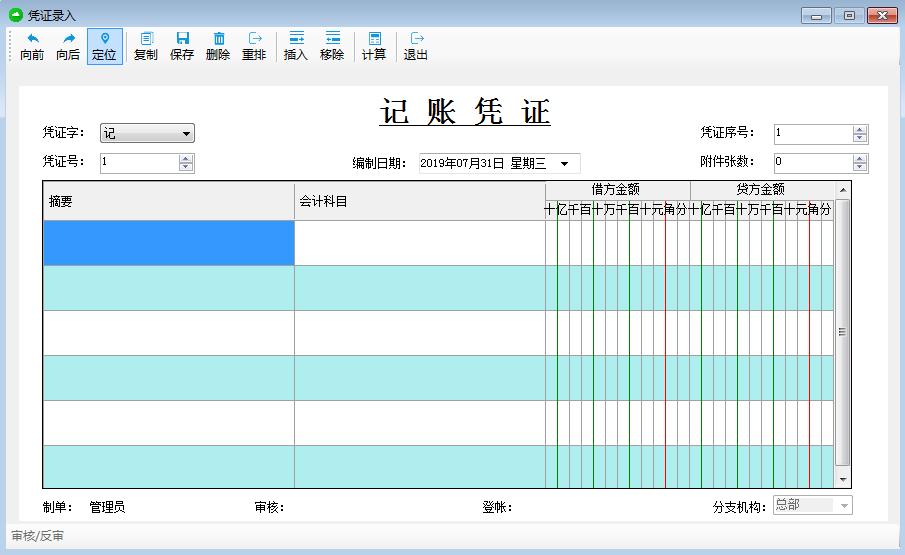Screen dimensions: 905x555
Task: Increase 凭证号 with up arrow
Action: tap(186, 159)
